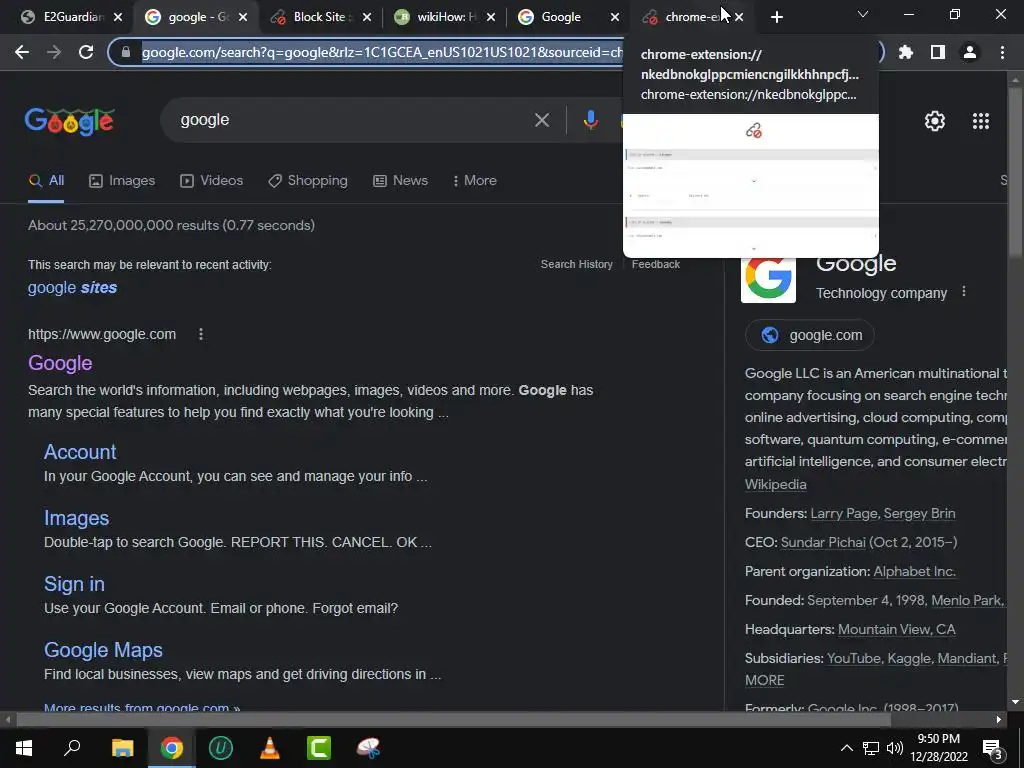Open Chrome's three-dot menu
This screenshot has height=768, width=1024.
(x=1002, y=52)
